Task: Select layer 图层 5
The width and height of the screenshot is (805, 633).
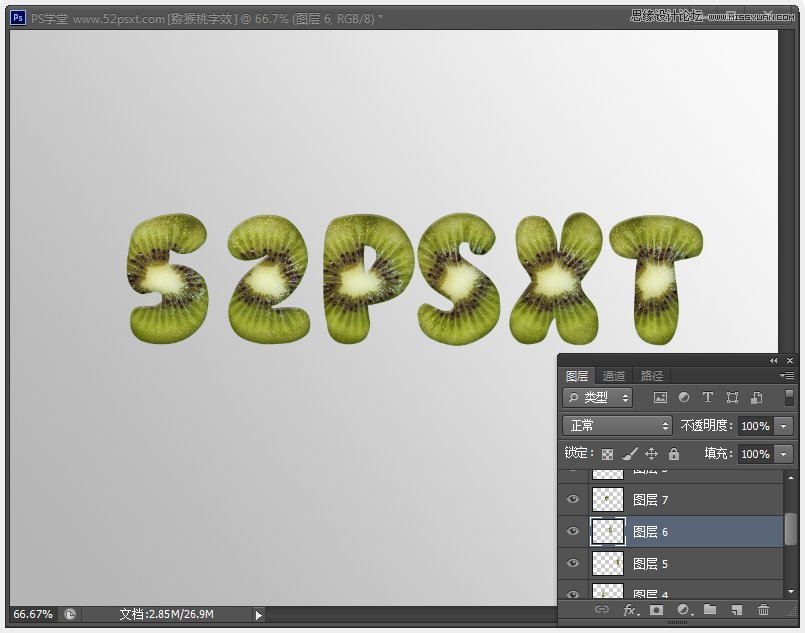Action: click(670, 563)
